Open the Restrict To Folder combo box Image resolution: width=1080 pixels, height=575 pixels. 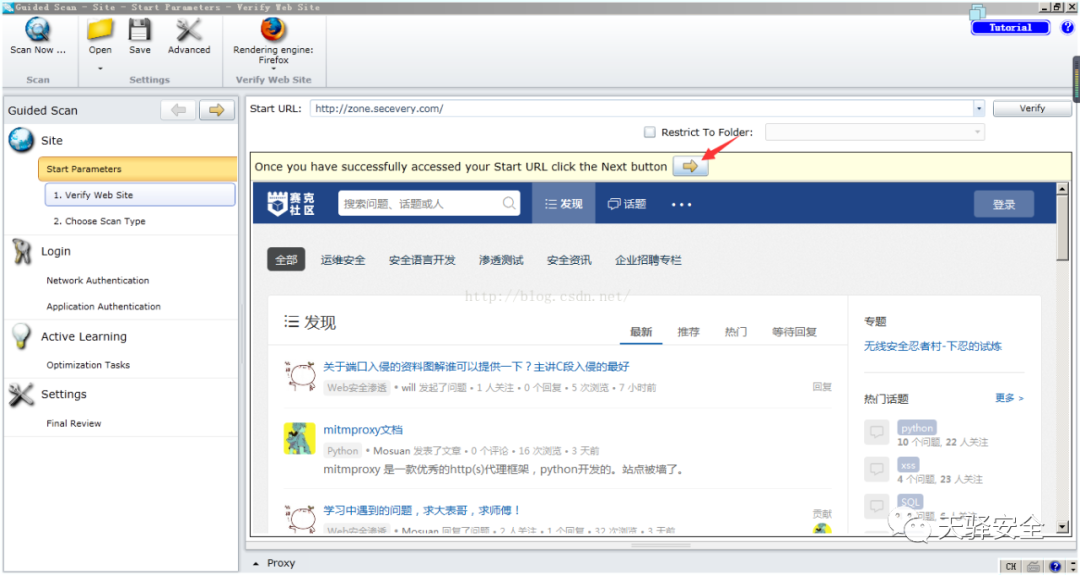(875, 132)
